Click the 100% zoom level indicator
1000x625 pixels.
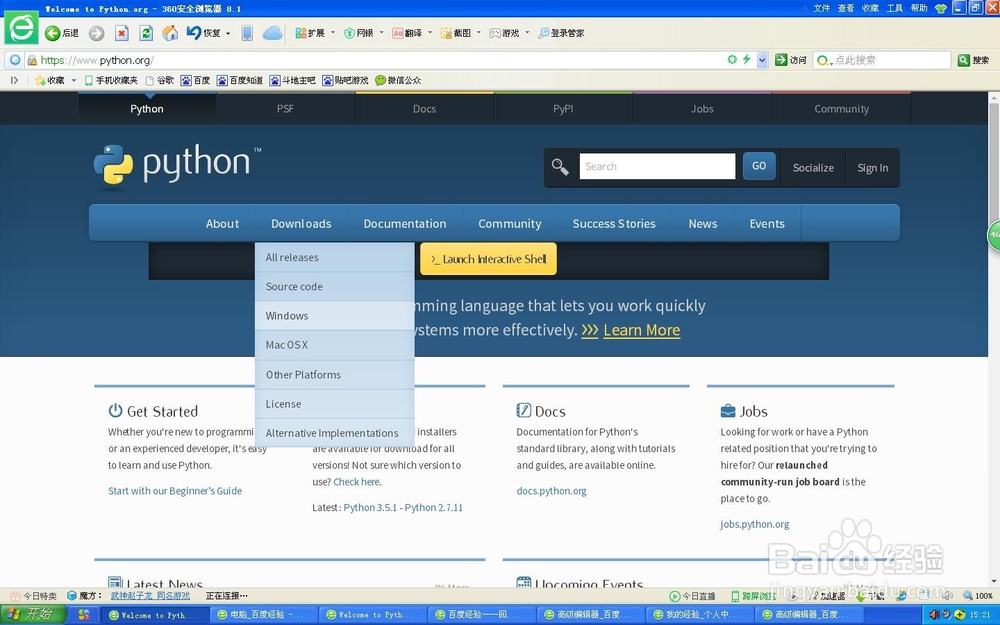tap(978, 596)
